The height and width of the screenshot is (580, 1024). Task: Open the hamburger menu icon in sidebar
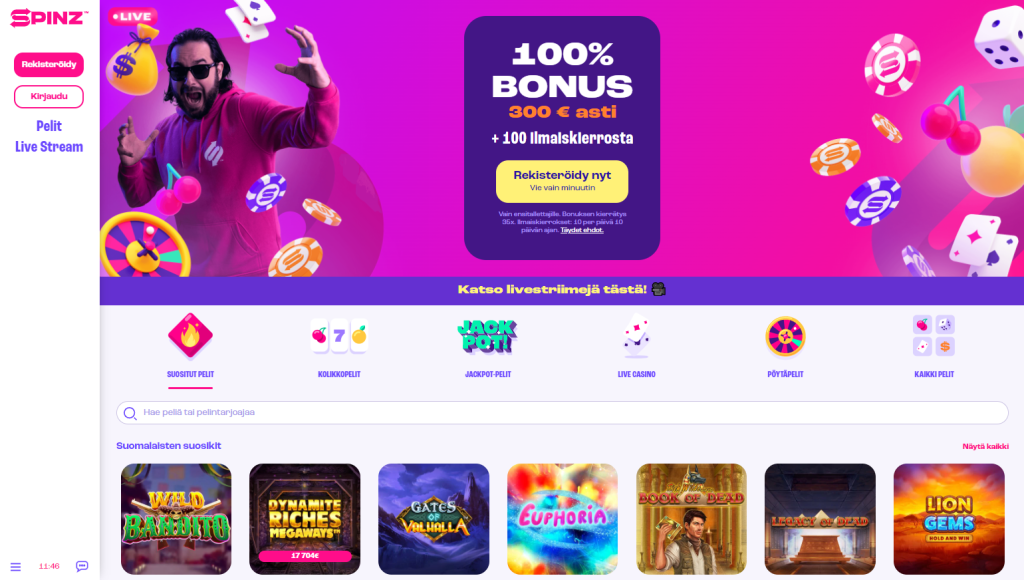tap(16, 567)
